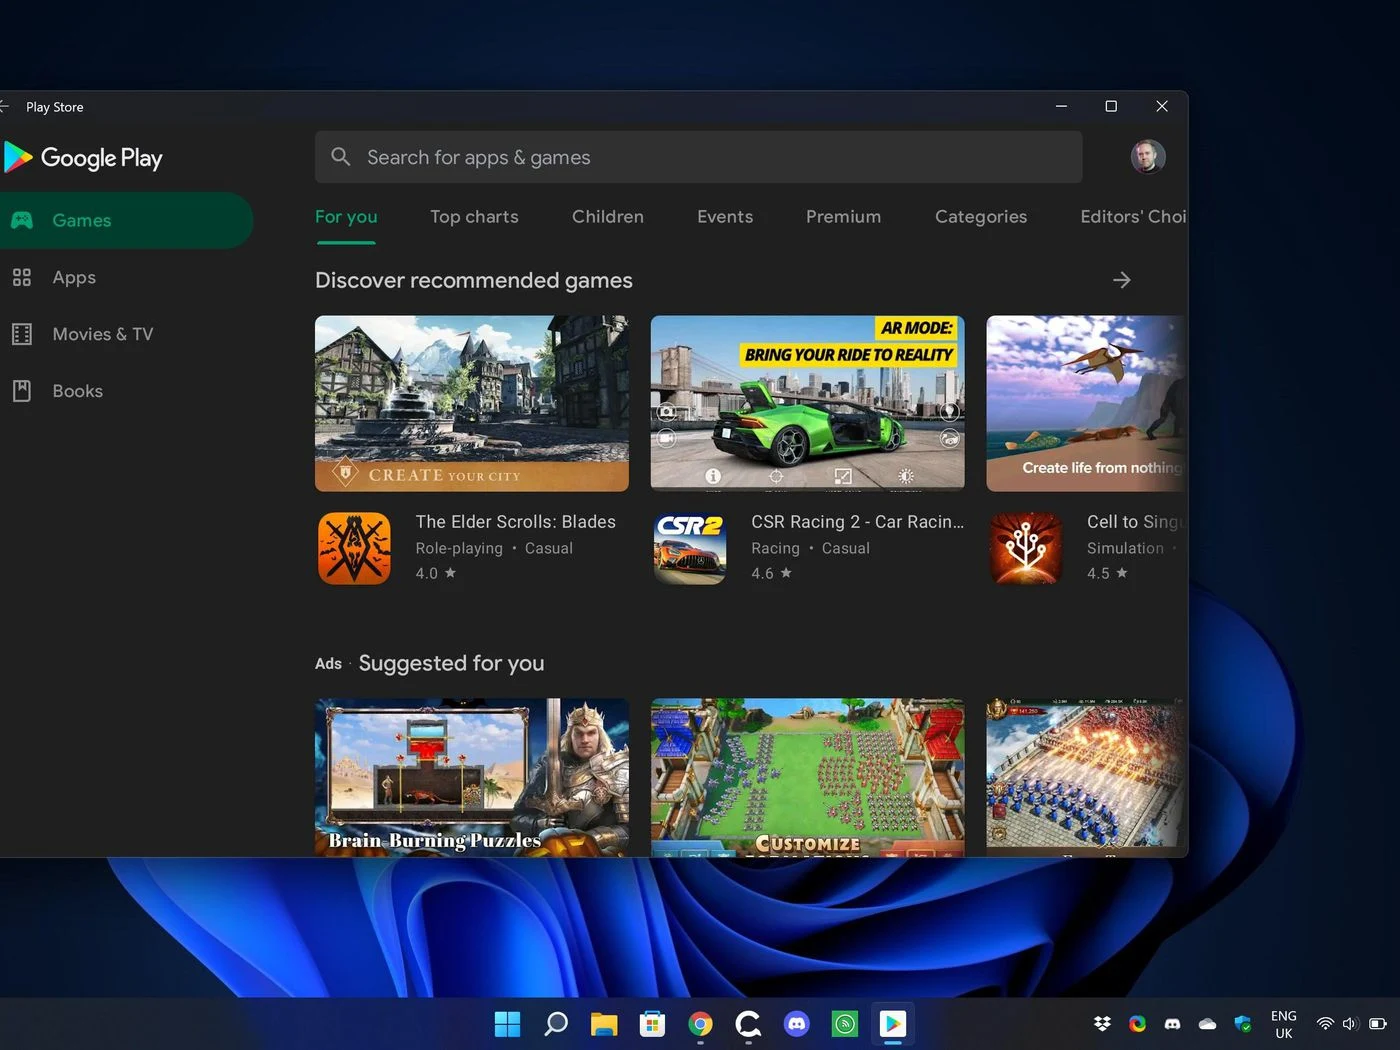Viewport: 1400px width, 1050px height.
Task: Open Dropbox in system tray
Action: click(1102, 1024)
